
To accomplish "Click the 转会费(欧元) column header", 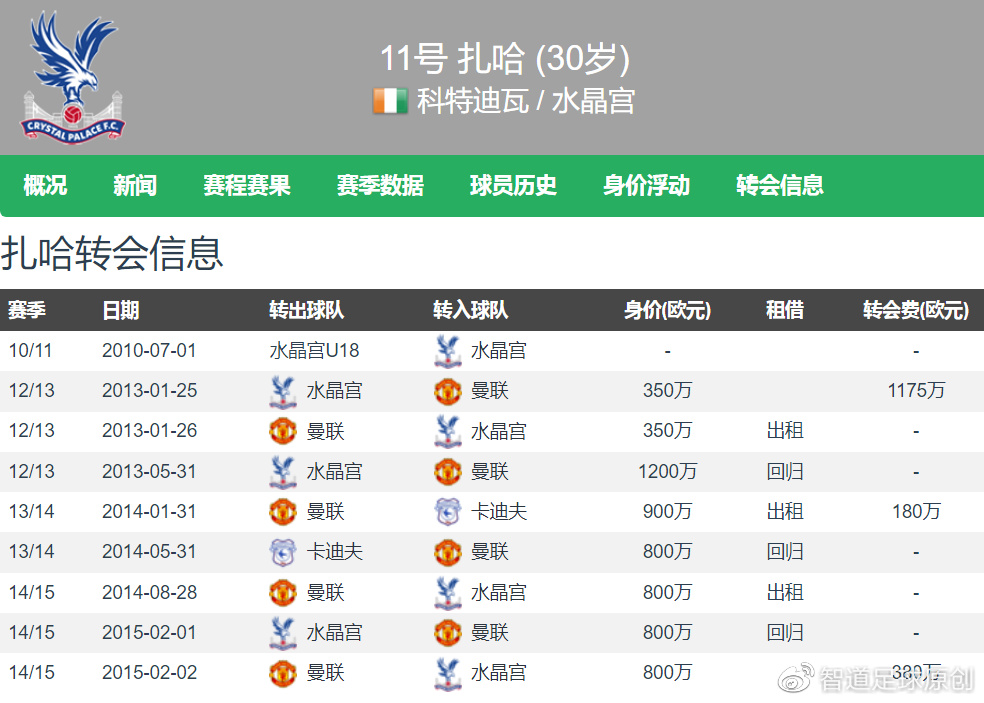I will point(915,311).
